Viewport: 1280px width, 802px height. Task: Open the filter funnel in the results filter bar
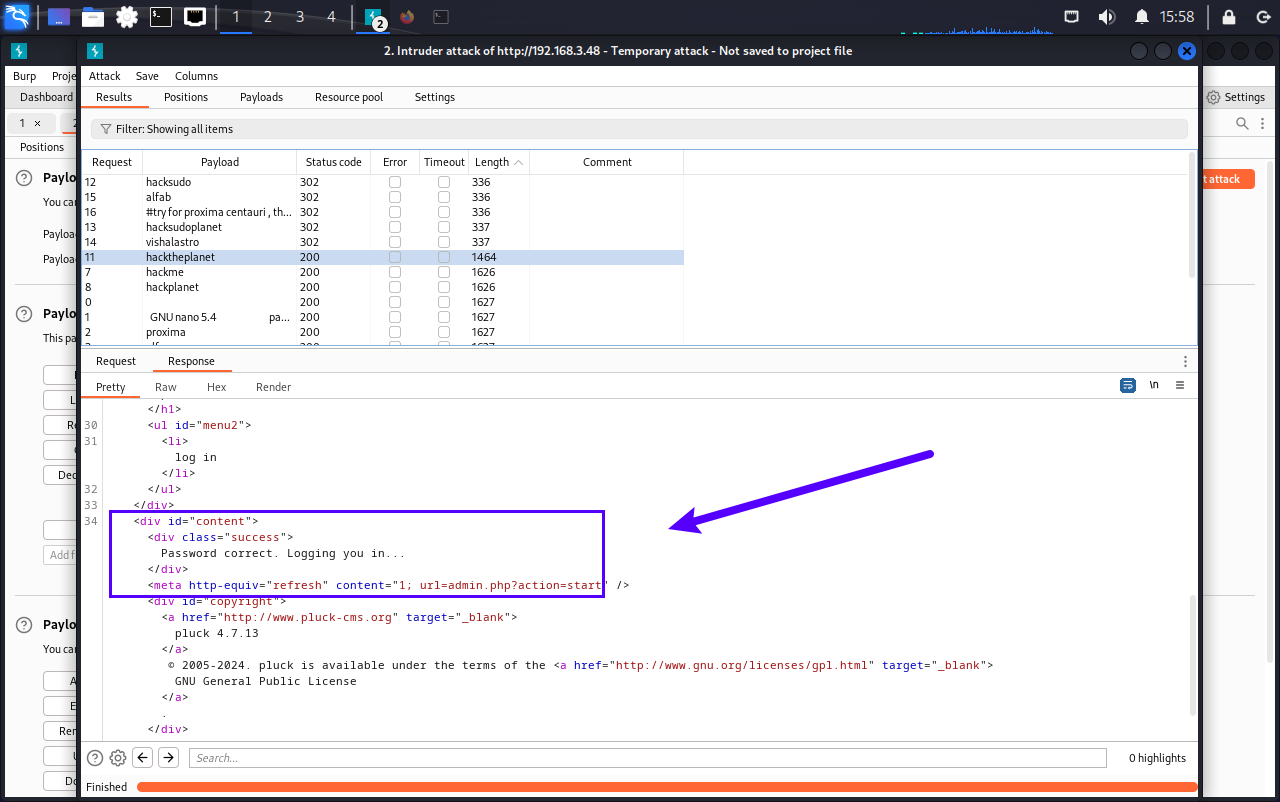coord(105,129)
